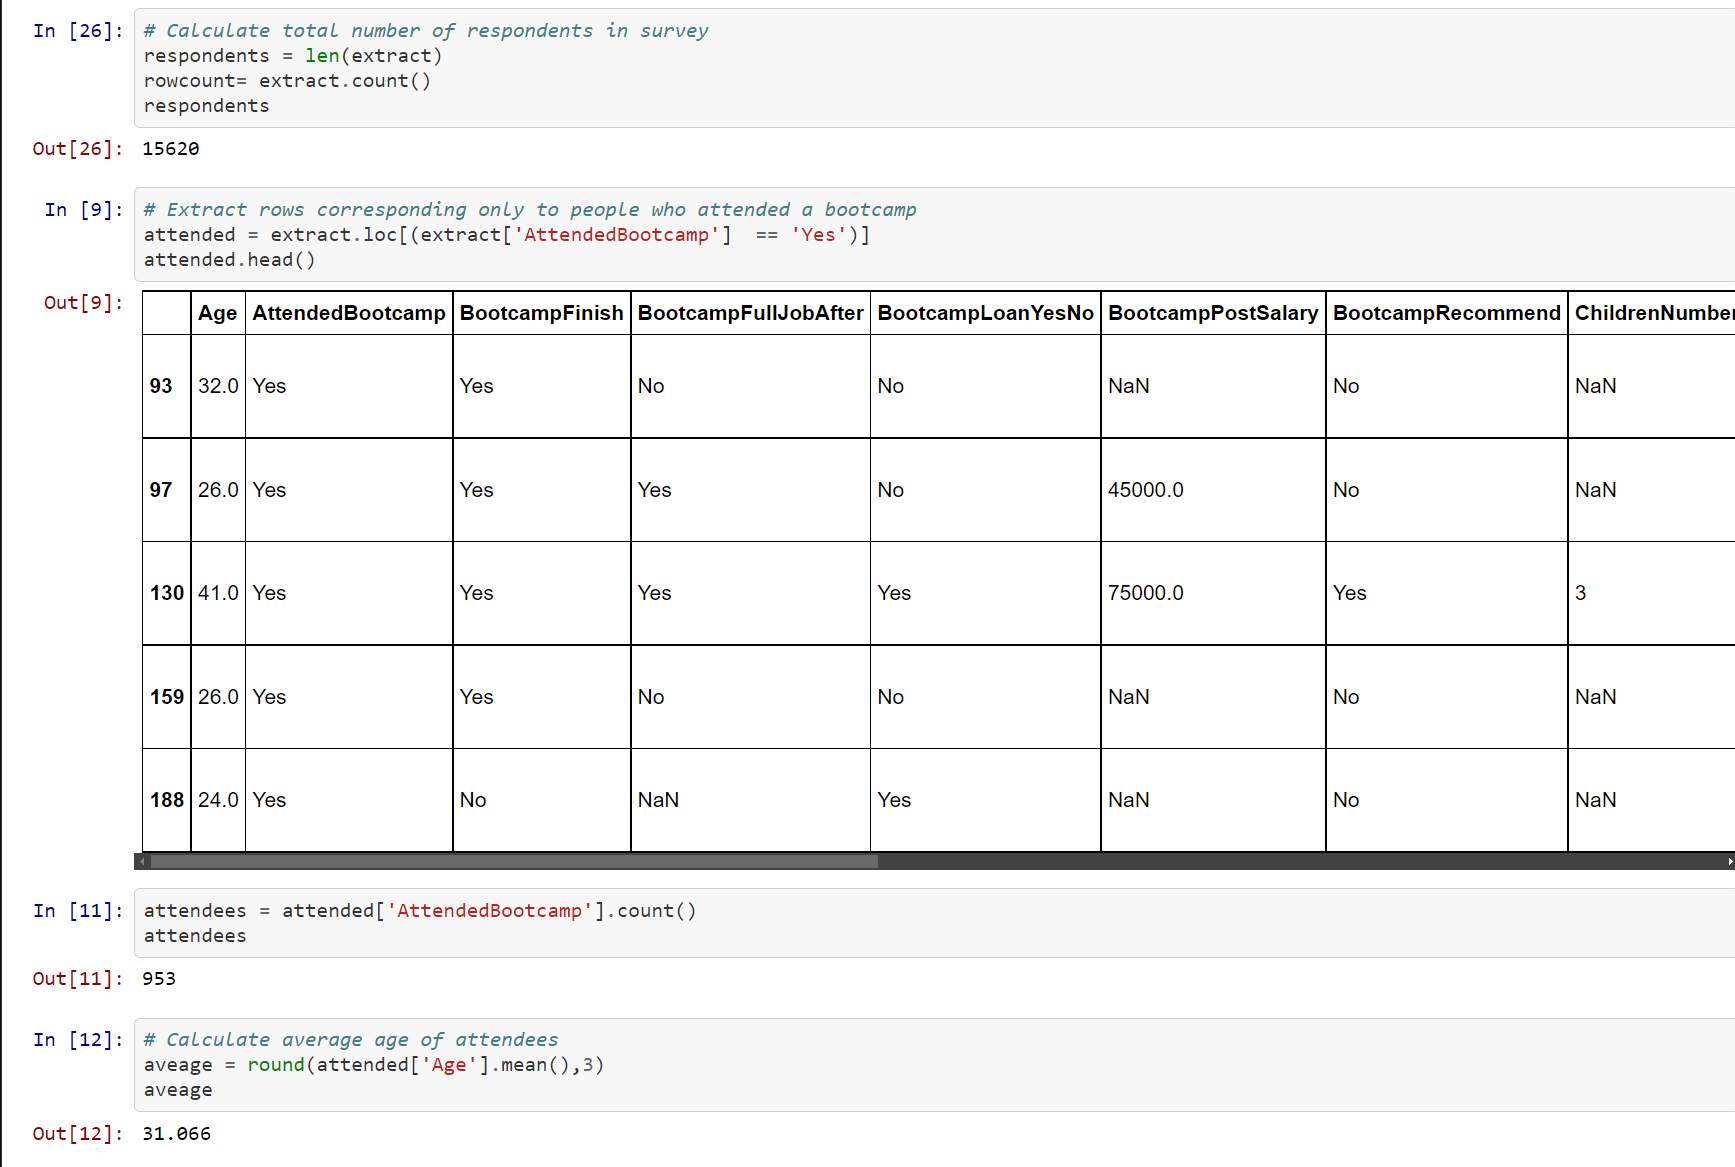Image resolution: width=1735 pixels, height=1167 pixels.
Task: Click the left scroll arrow under the table
Action: pyautogui.click(x=141, y=861)
